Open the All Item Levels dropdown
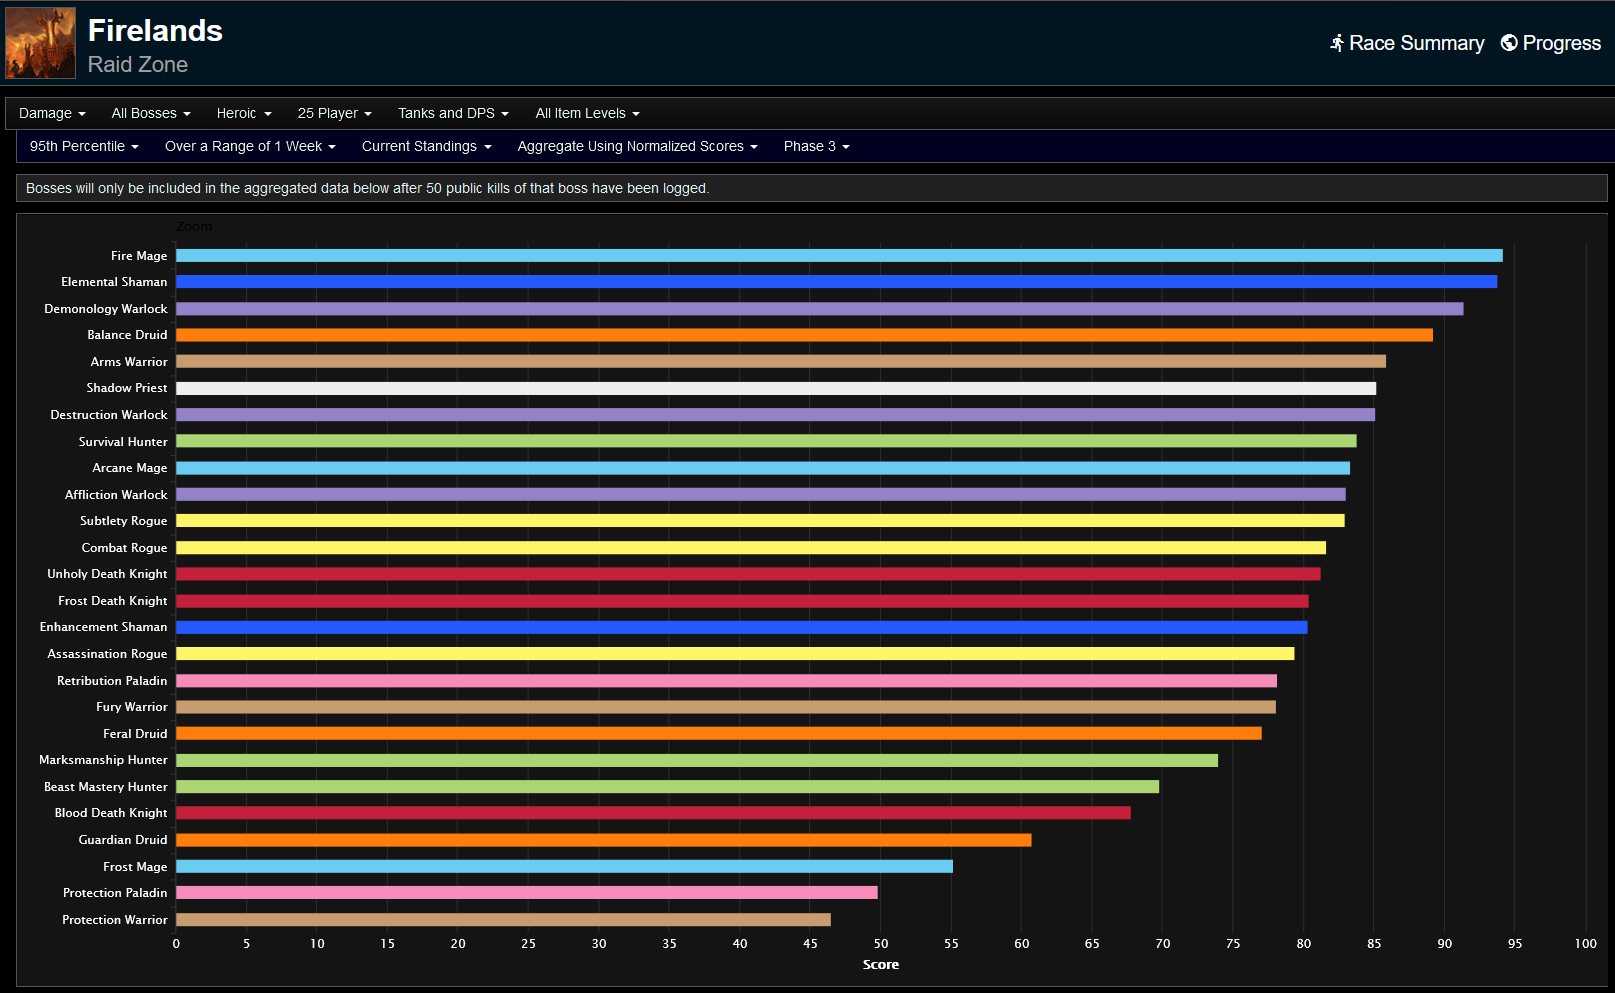Viewport: 1615px width, 993px height. (x=587, y=113)
